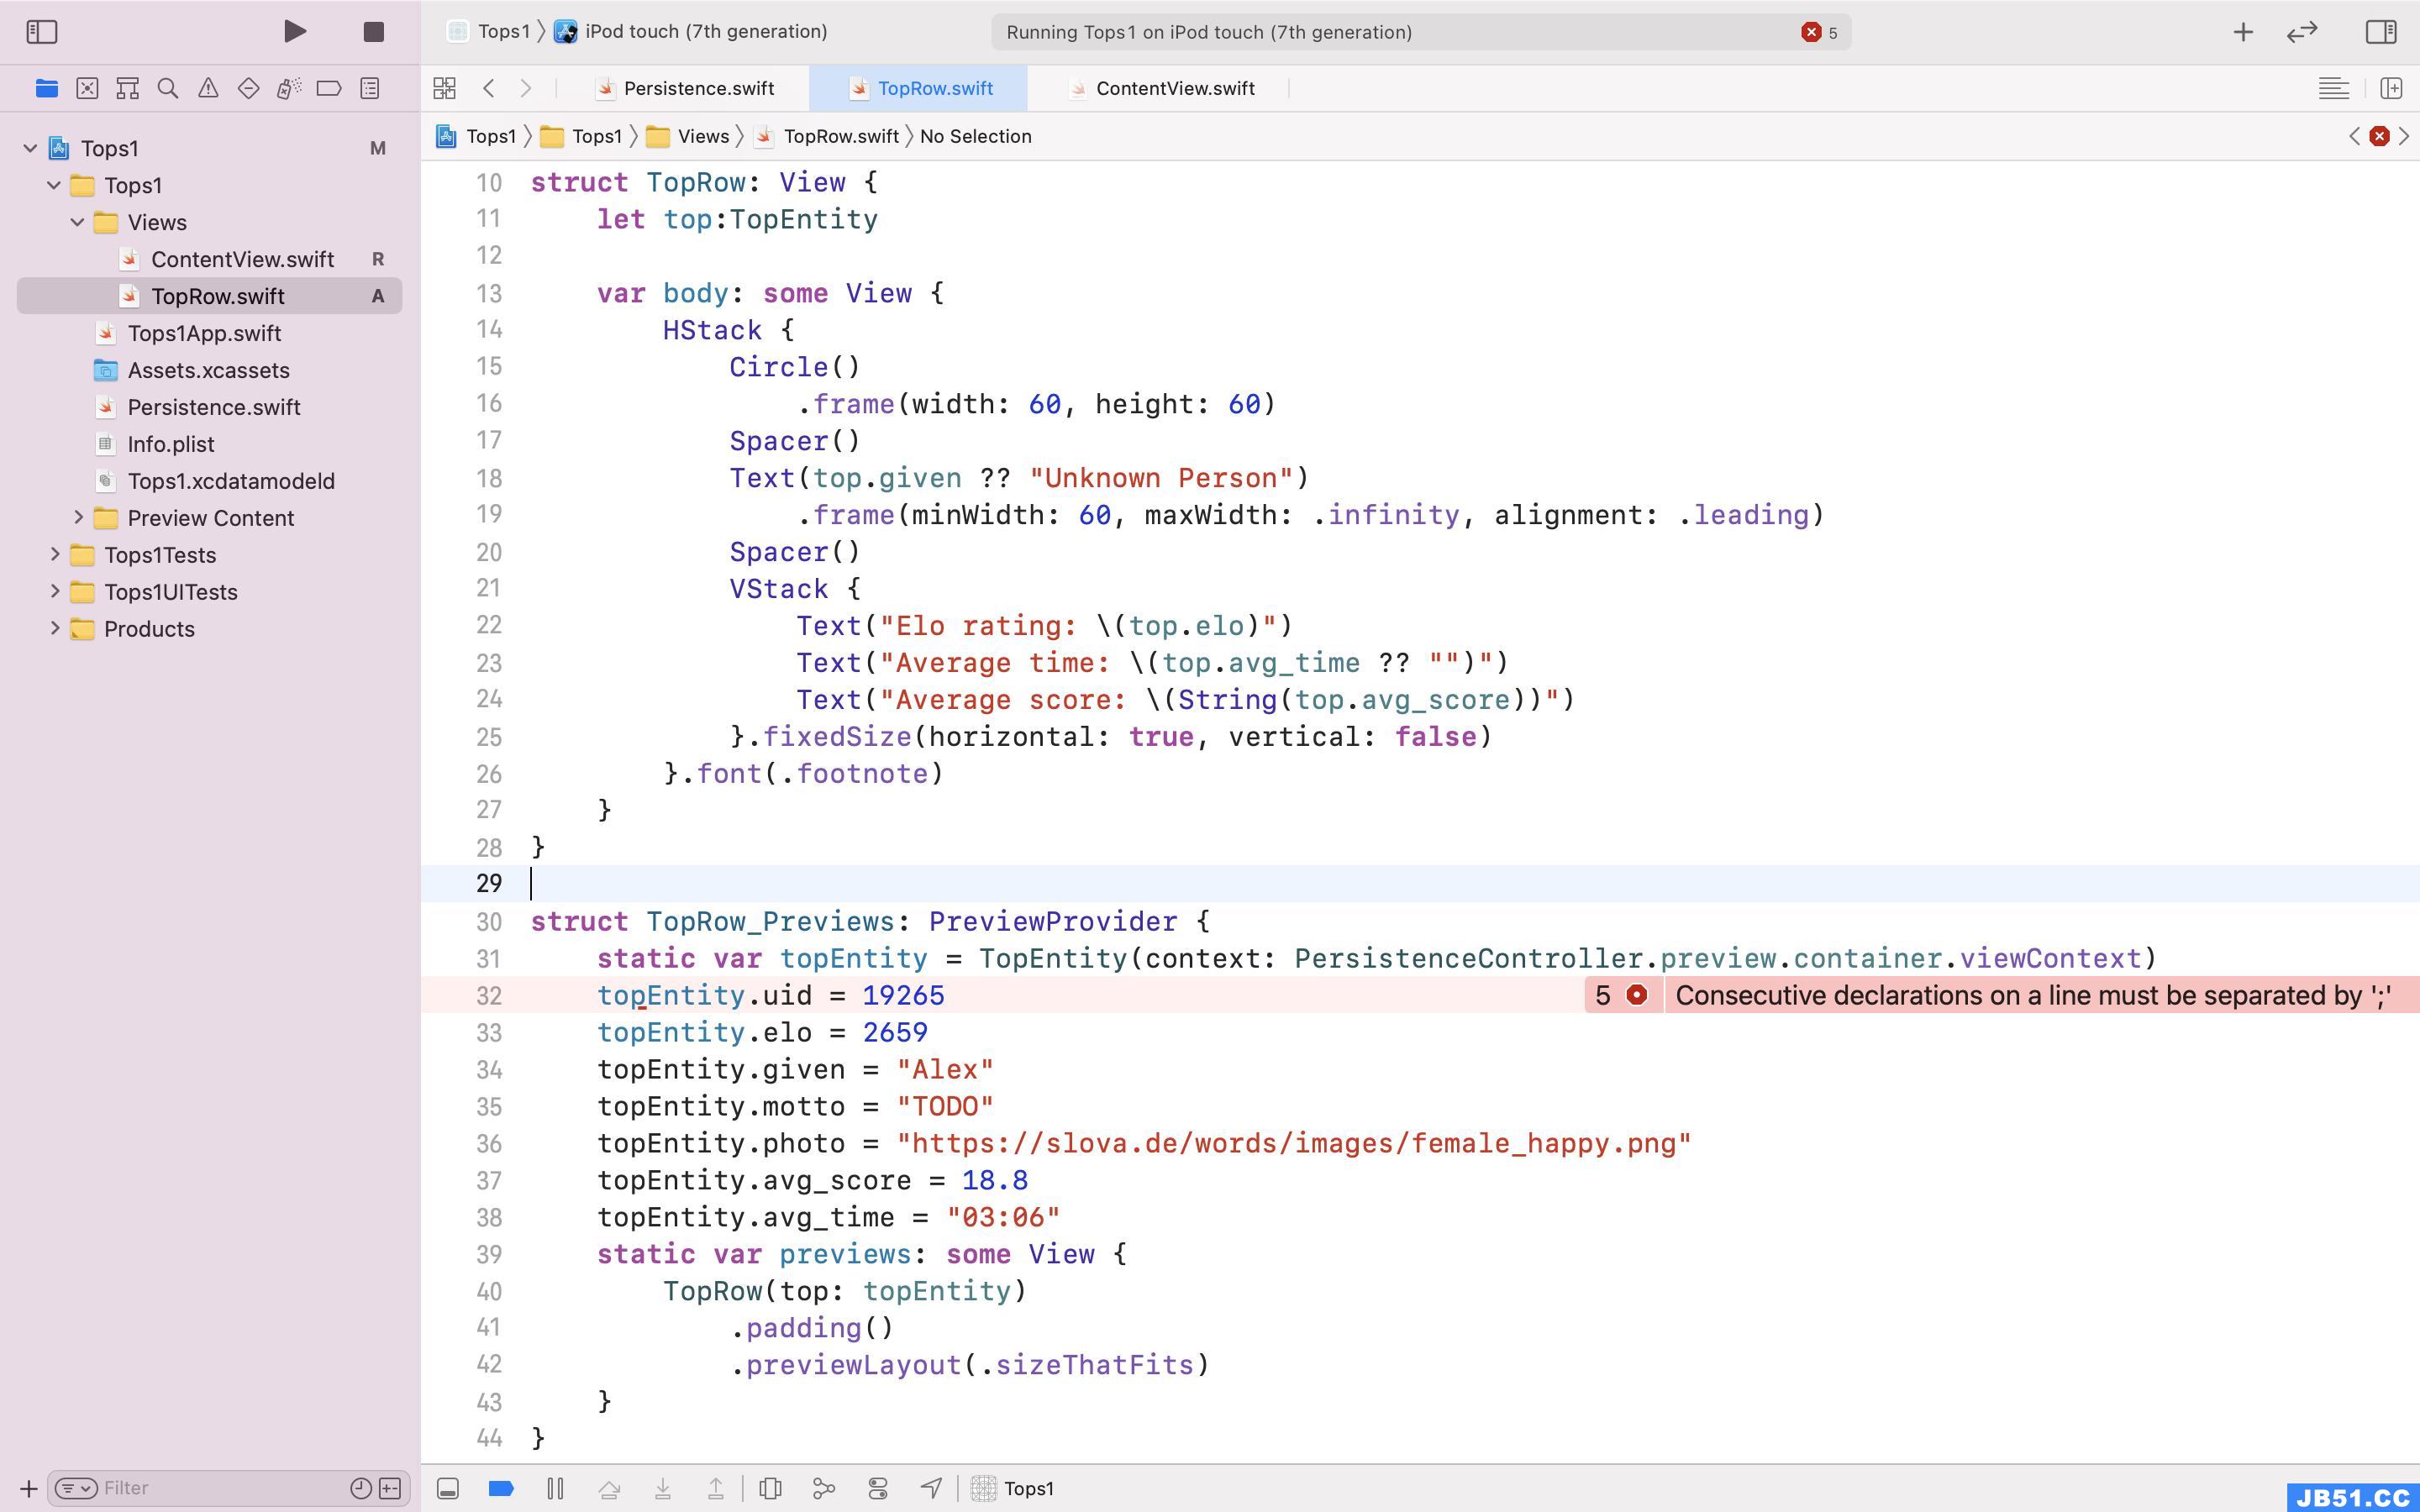Viewport: 2420px width, 1512px height.
Task: Add new file with plus button
Action: tap(28, 1488)
